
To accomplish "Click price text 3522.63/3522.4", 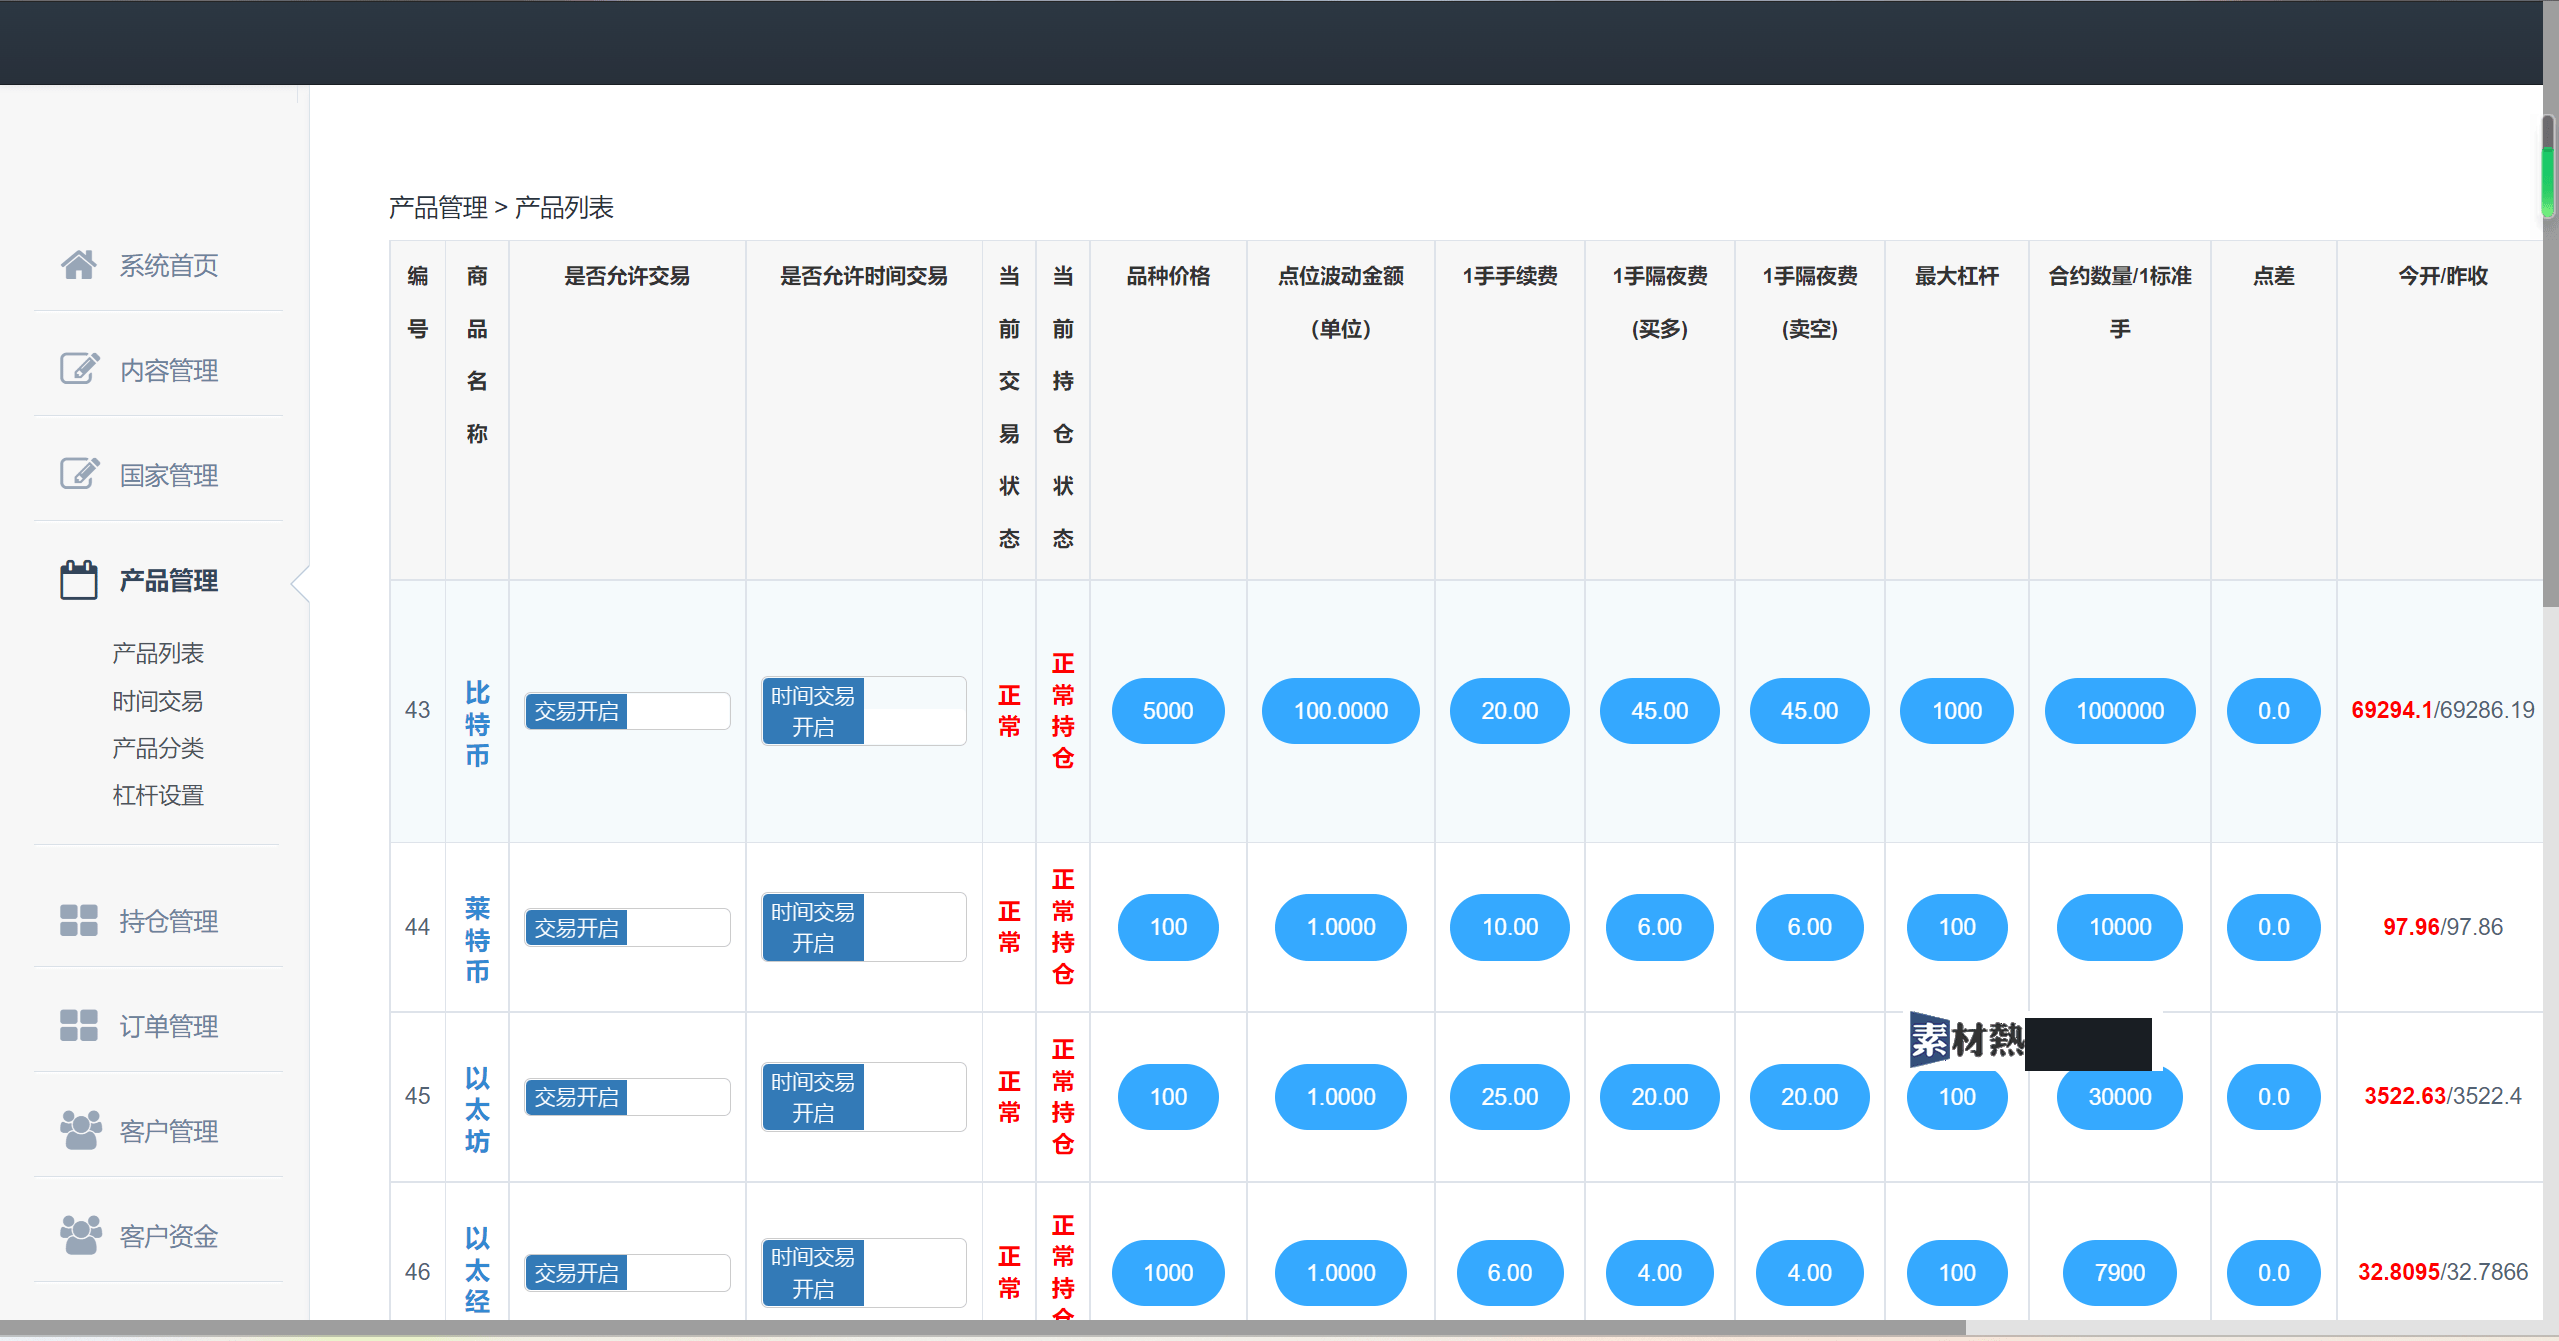I will (2443, 1096).
